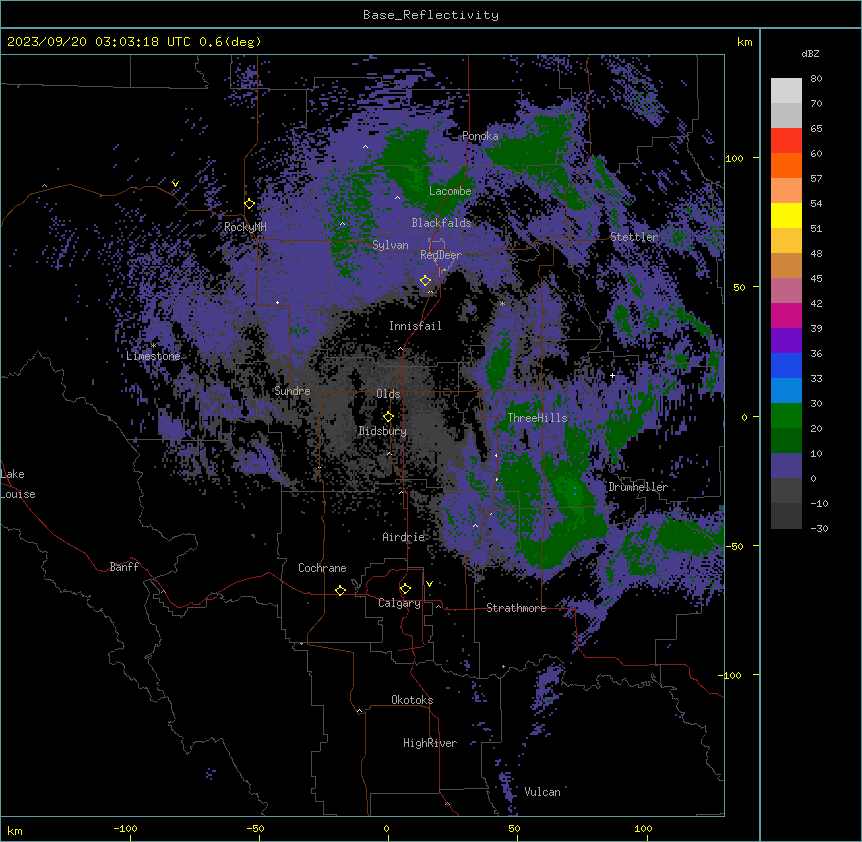
Task: Click the Lacombe city label
Action: (450, 191)
